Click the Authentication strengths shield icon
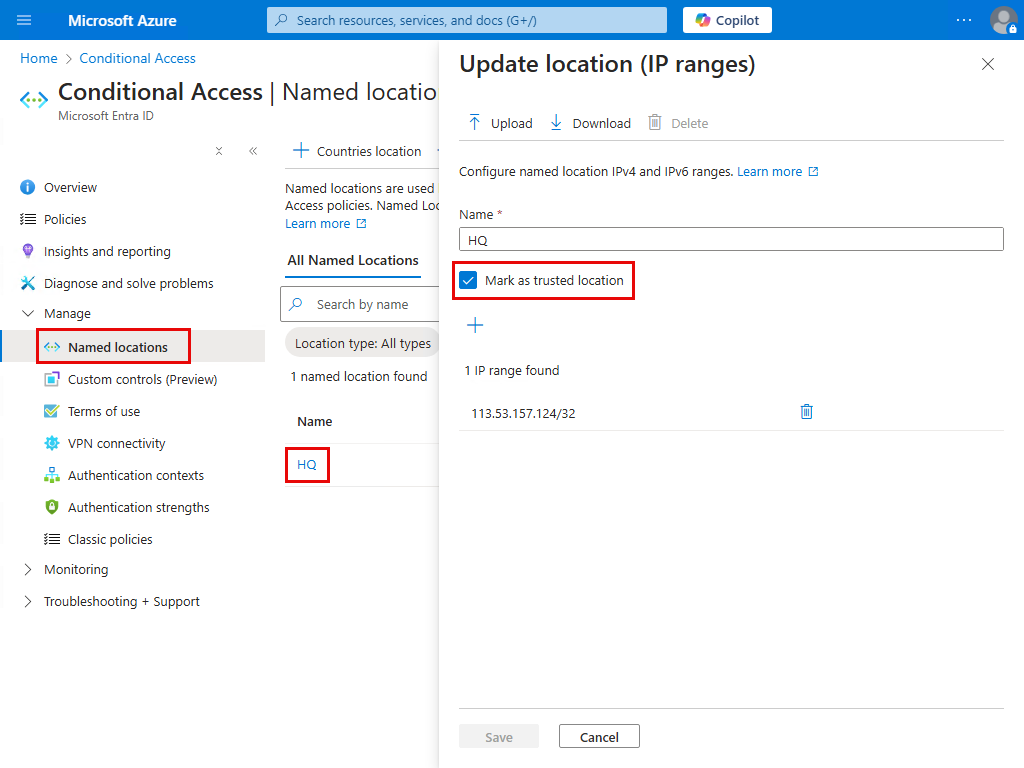1024x768 pixels. coord(52,507)
